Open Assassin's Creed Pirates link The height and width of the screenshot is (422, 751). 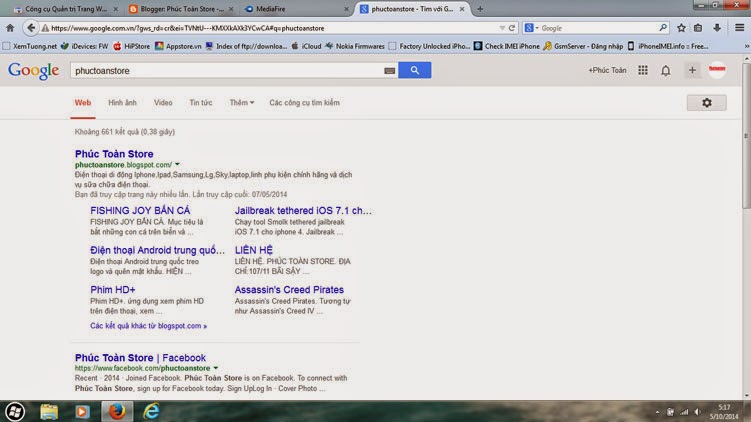(x=289, y=290)
